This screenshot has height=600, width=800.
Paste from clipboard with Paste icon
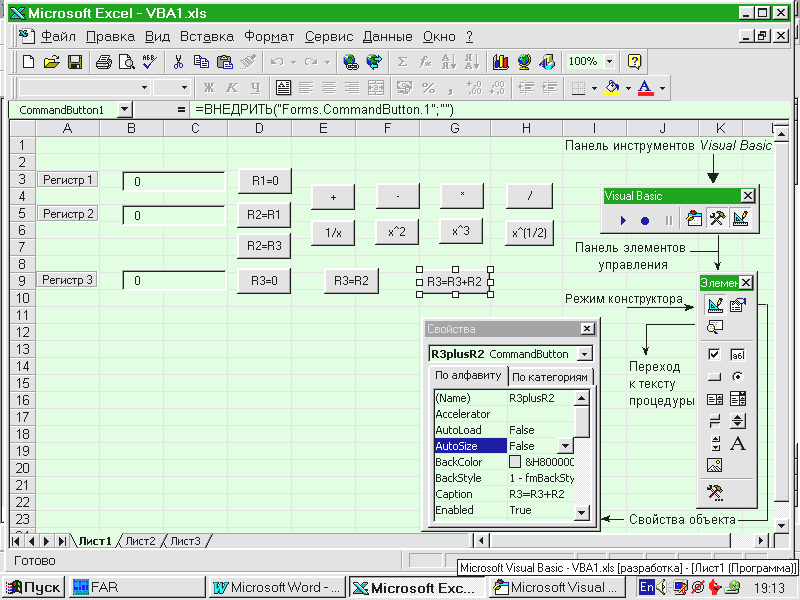224,62
